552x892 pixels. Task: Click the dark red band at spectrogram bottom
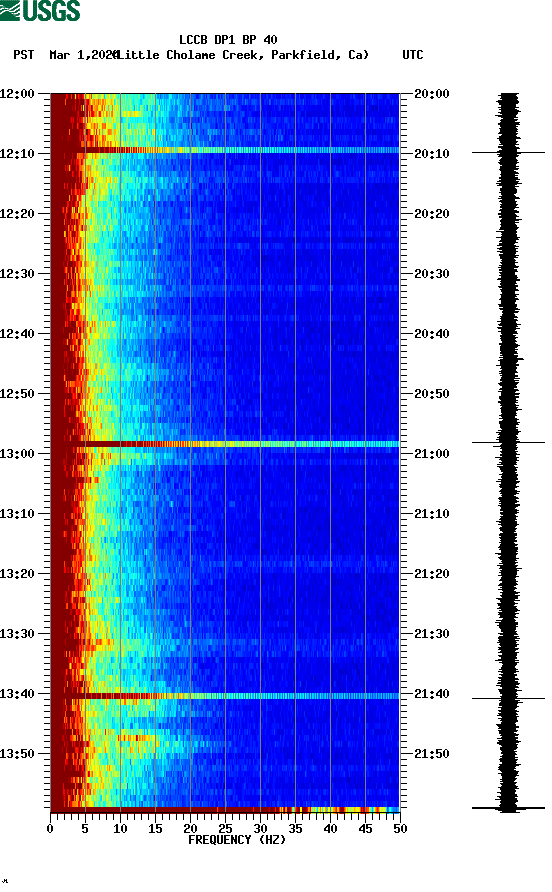click(225, 810)
